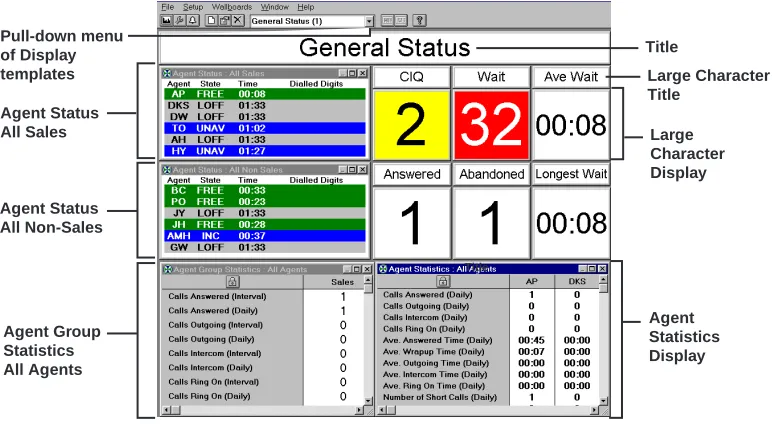This screenshot has width=772, height=428.
Task: Click the system icon of Agent Group Statistics window
Action: tap(168, 269)
